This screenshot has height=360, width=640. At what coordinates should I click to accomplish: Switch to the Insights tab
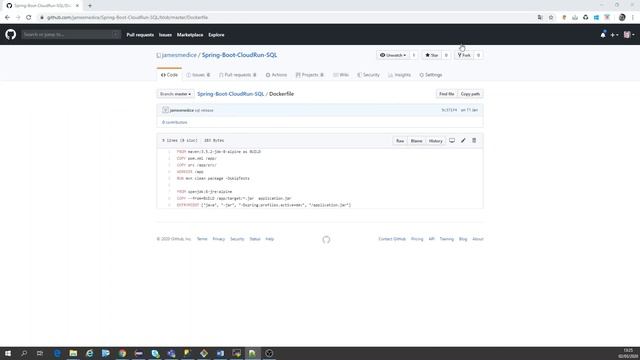pyautogui.click(x=400, y=75)
